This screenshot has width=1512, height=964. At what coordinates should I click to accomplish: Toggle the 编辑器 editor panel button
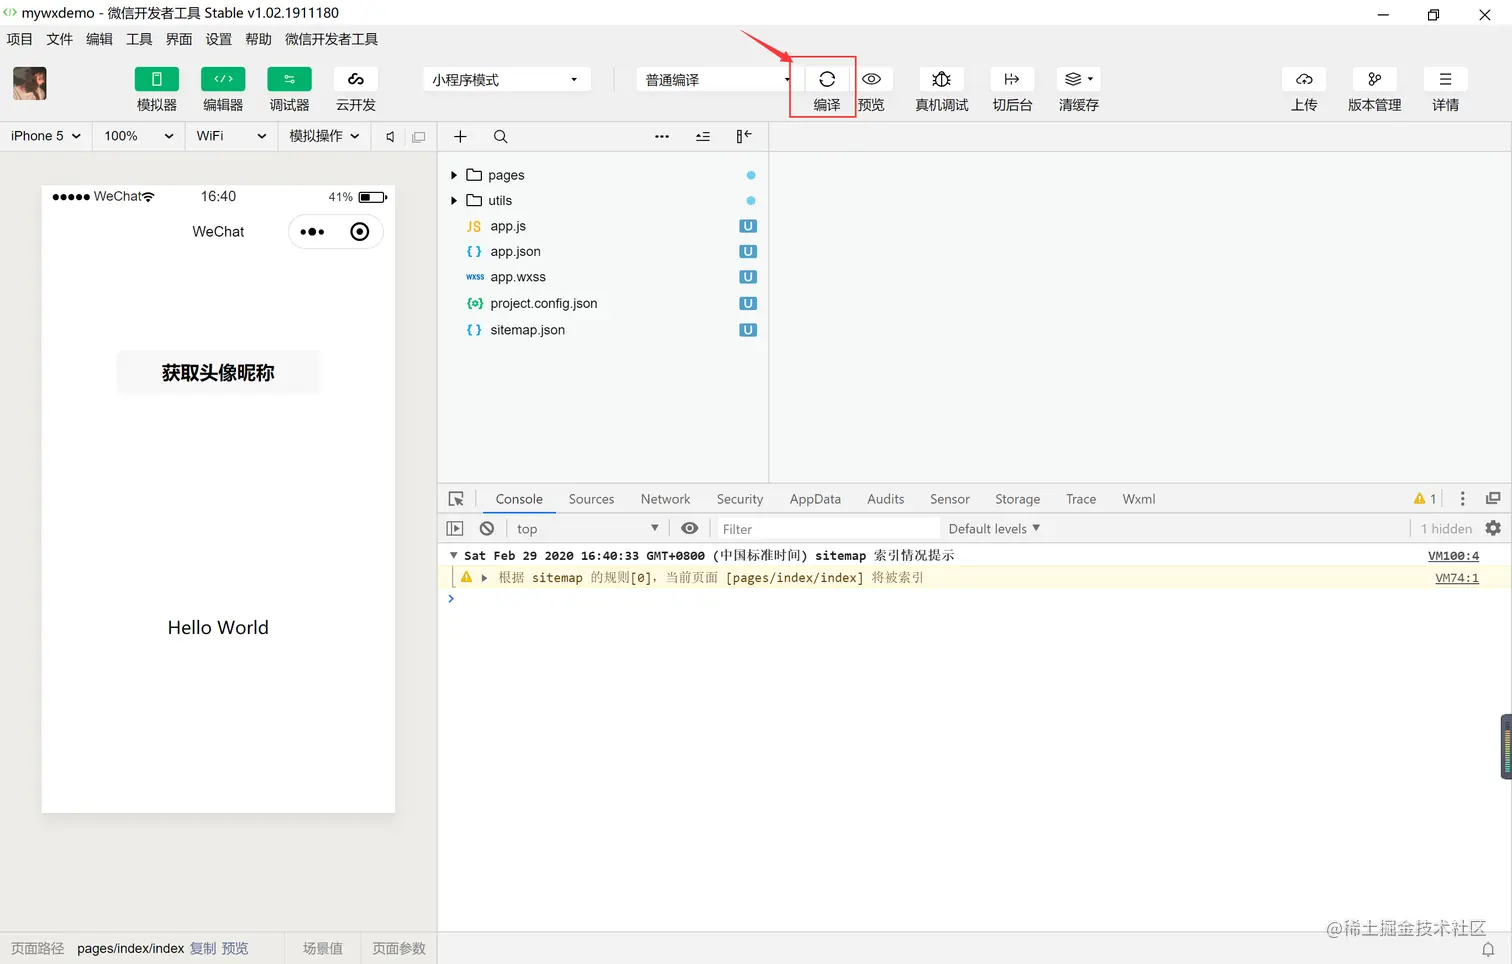click(x=223, y=79)
